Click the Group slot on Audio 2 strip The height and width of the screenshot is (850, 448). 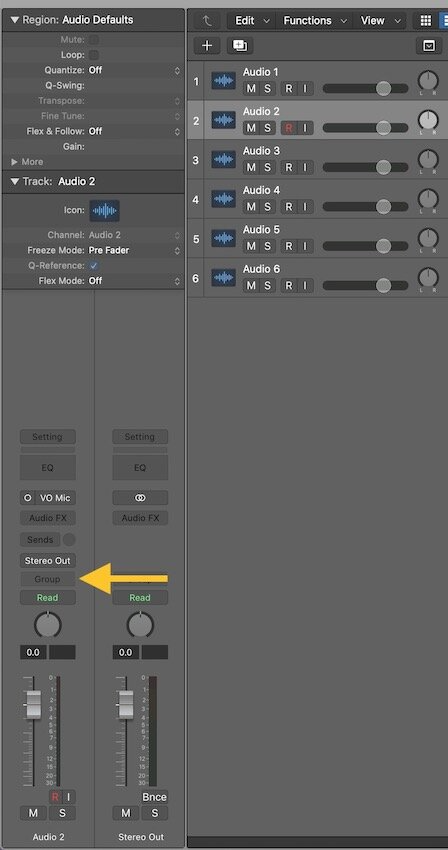pos(48,579)
